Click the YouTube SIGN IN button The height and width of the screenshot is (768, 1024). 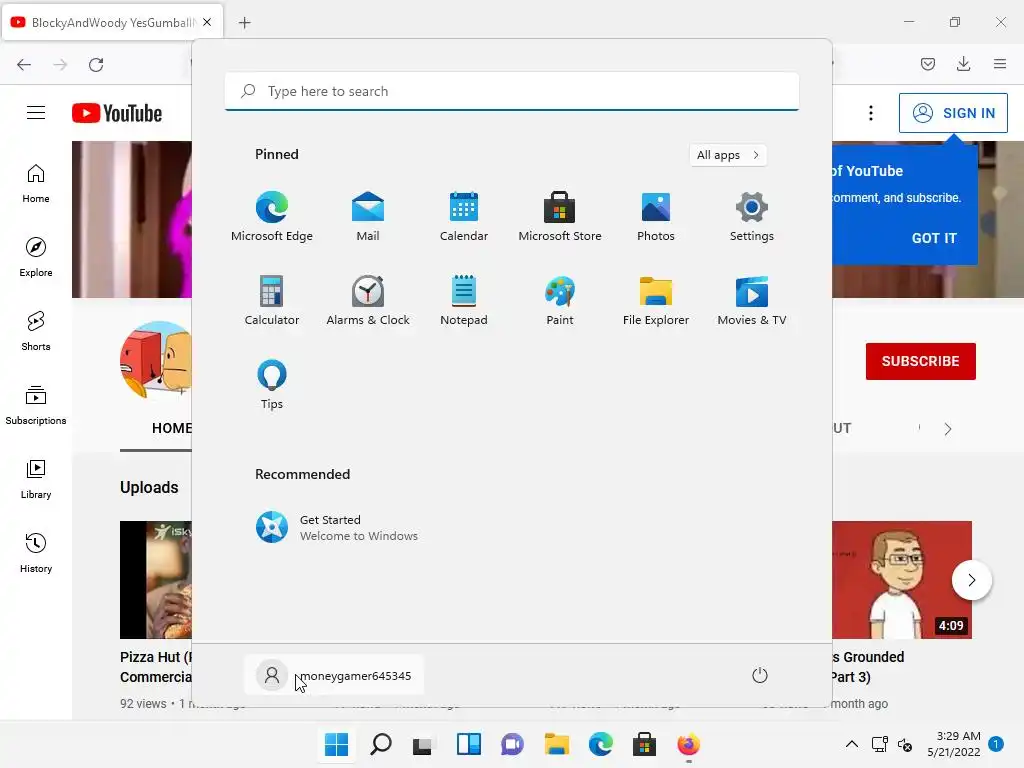(953, 113)
